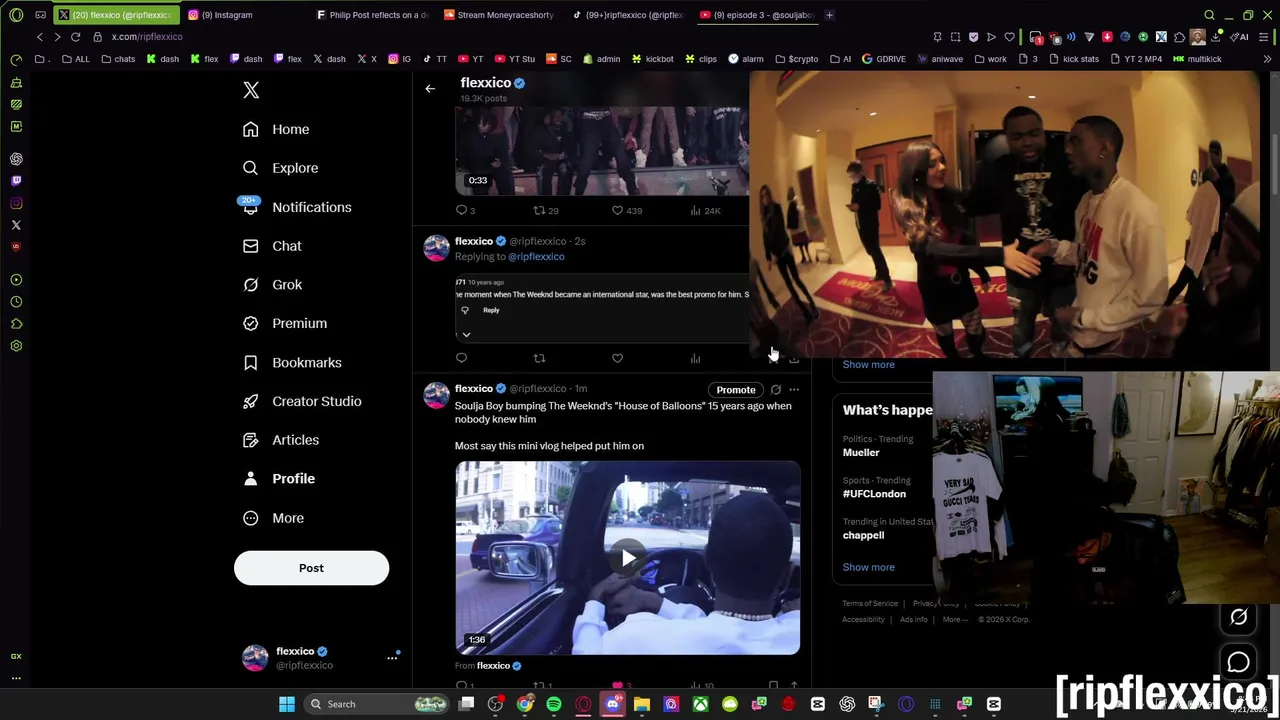
Task: Switch to Stream Moneyraceshorty tab
Action: pos(499,15)
